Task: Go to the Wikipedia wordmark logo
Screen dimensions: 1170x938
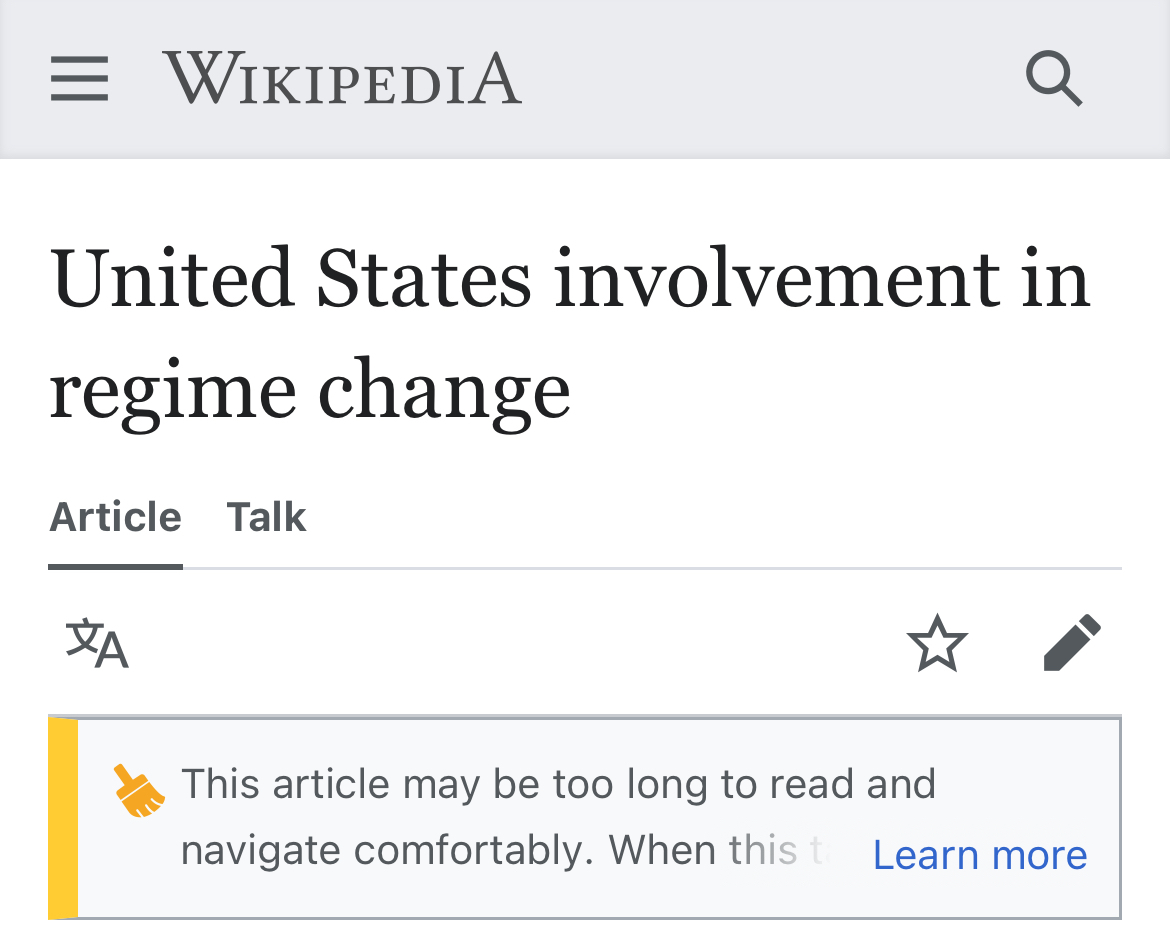Action: (x=342, y=78)
